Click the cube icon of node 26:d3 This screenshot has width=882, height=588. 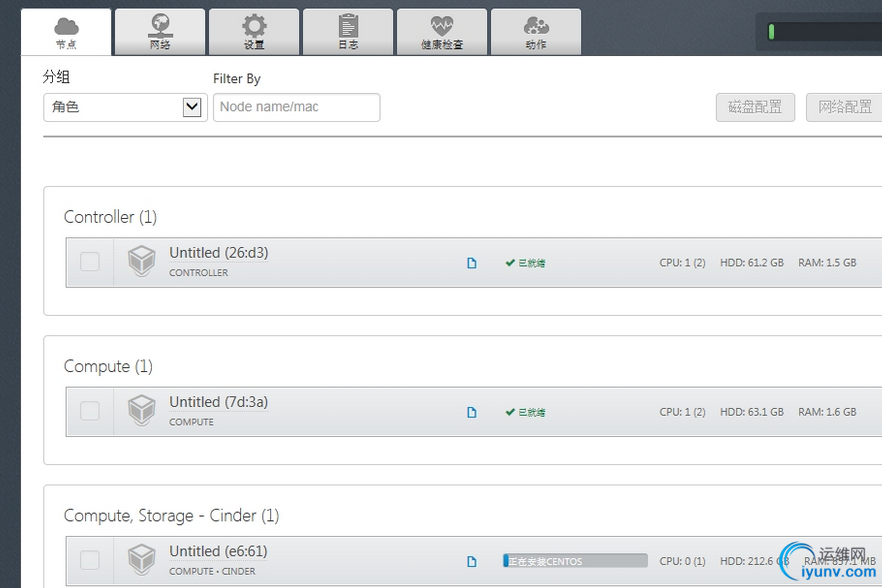click(x=141, y=261)
